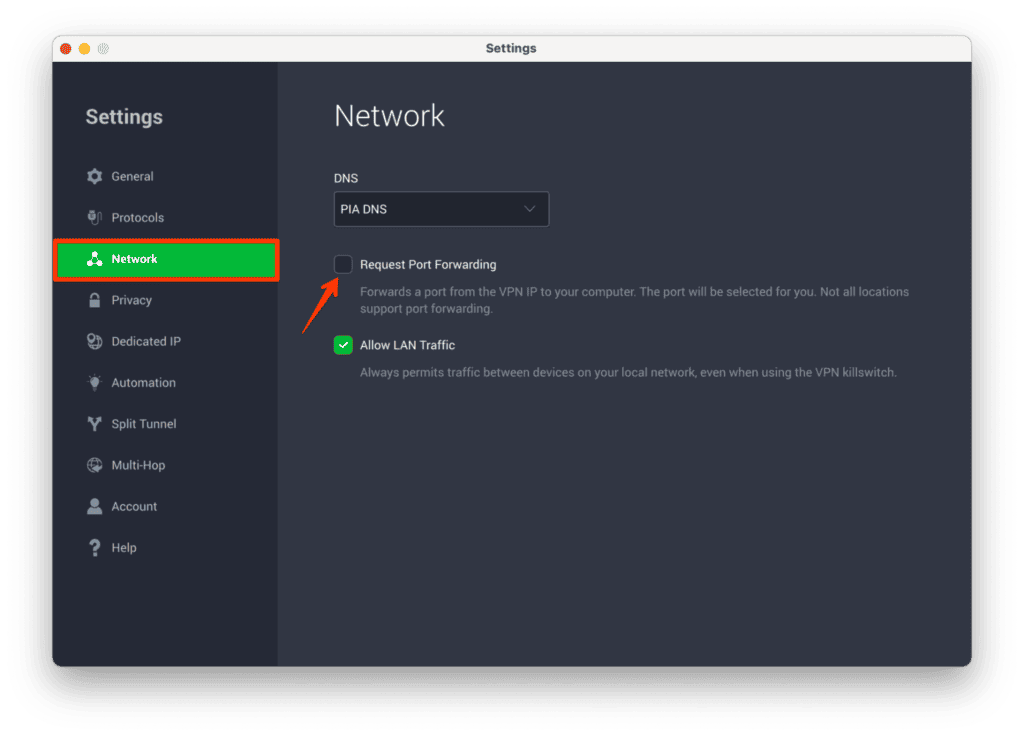This screenshot has height=736, width=1024.
Task: Click the Account person icon
Action: tap(95, 506)
